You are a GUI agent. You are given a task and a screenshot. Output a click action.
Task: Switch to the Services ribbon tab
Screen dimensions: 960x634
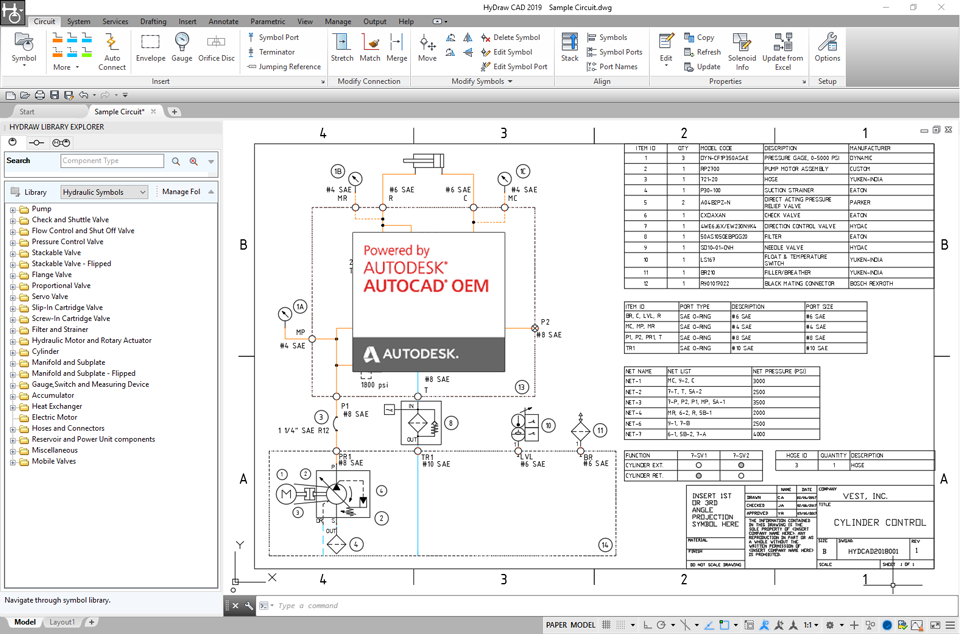115,21
